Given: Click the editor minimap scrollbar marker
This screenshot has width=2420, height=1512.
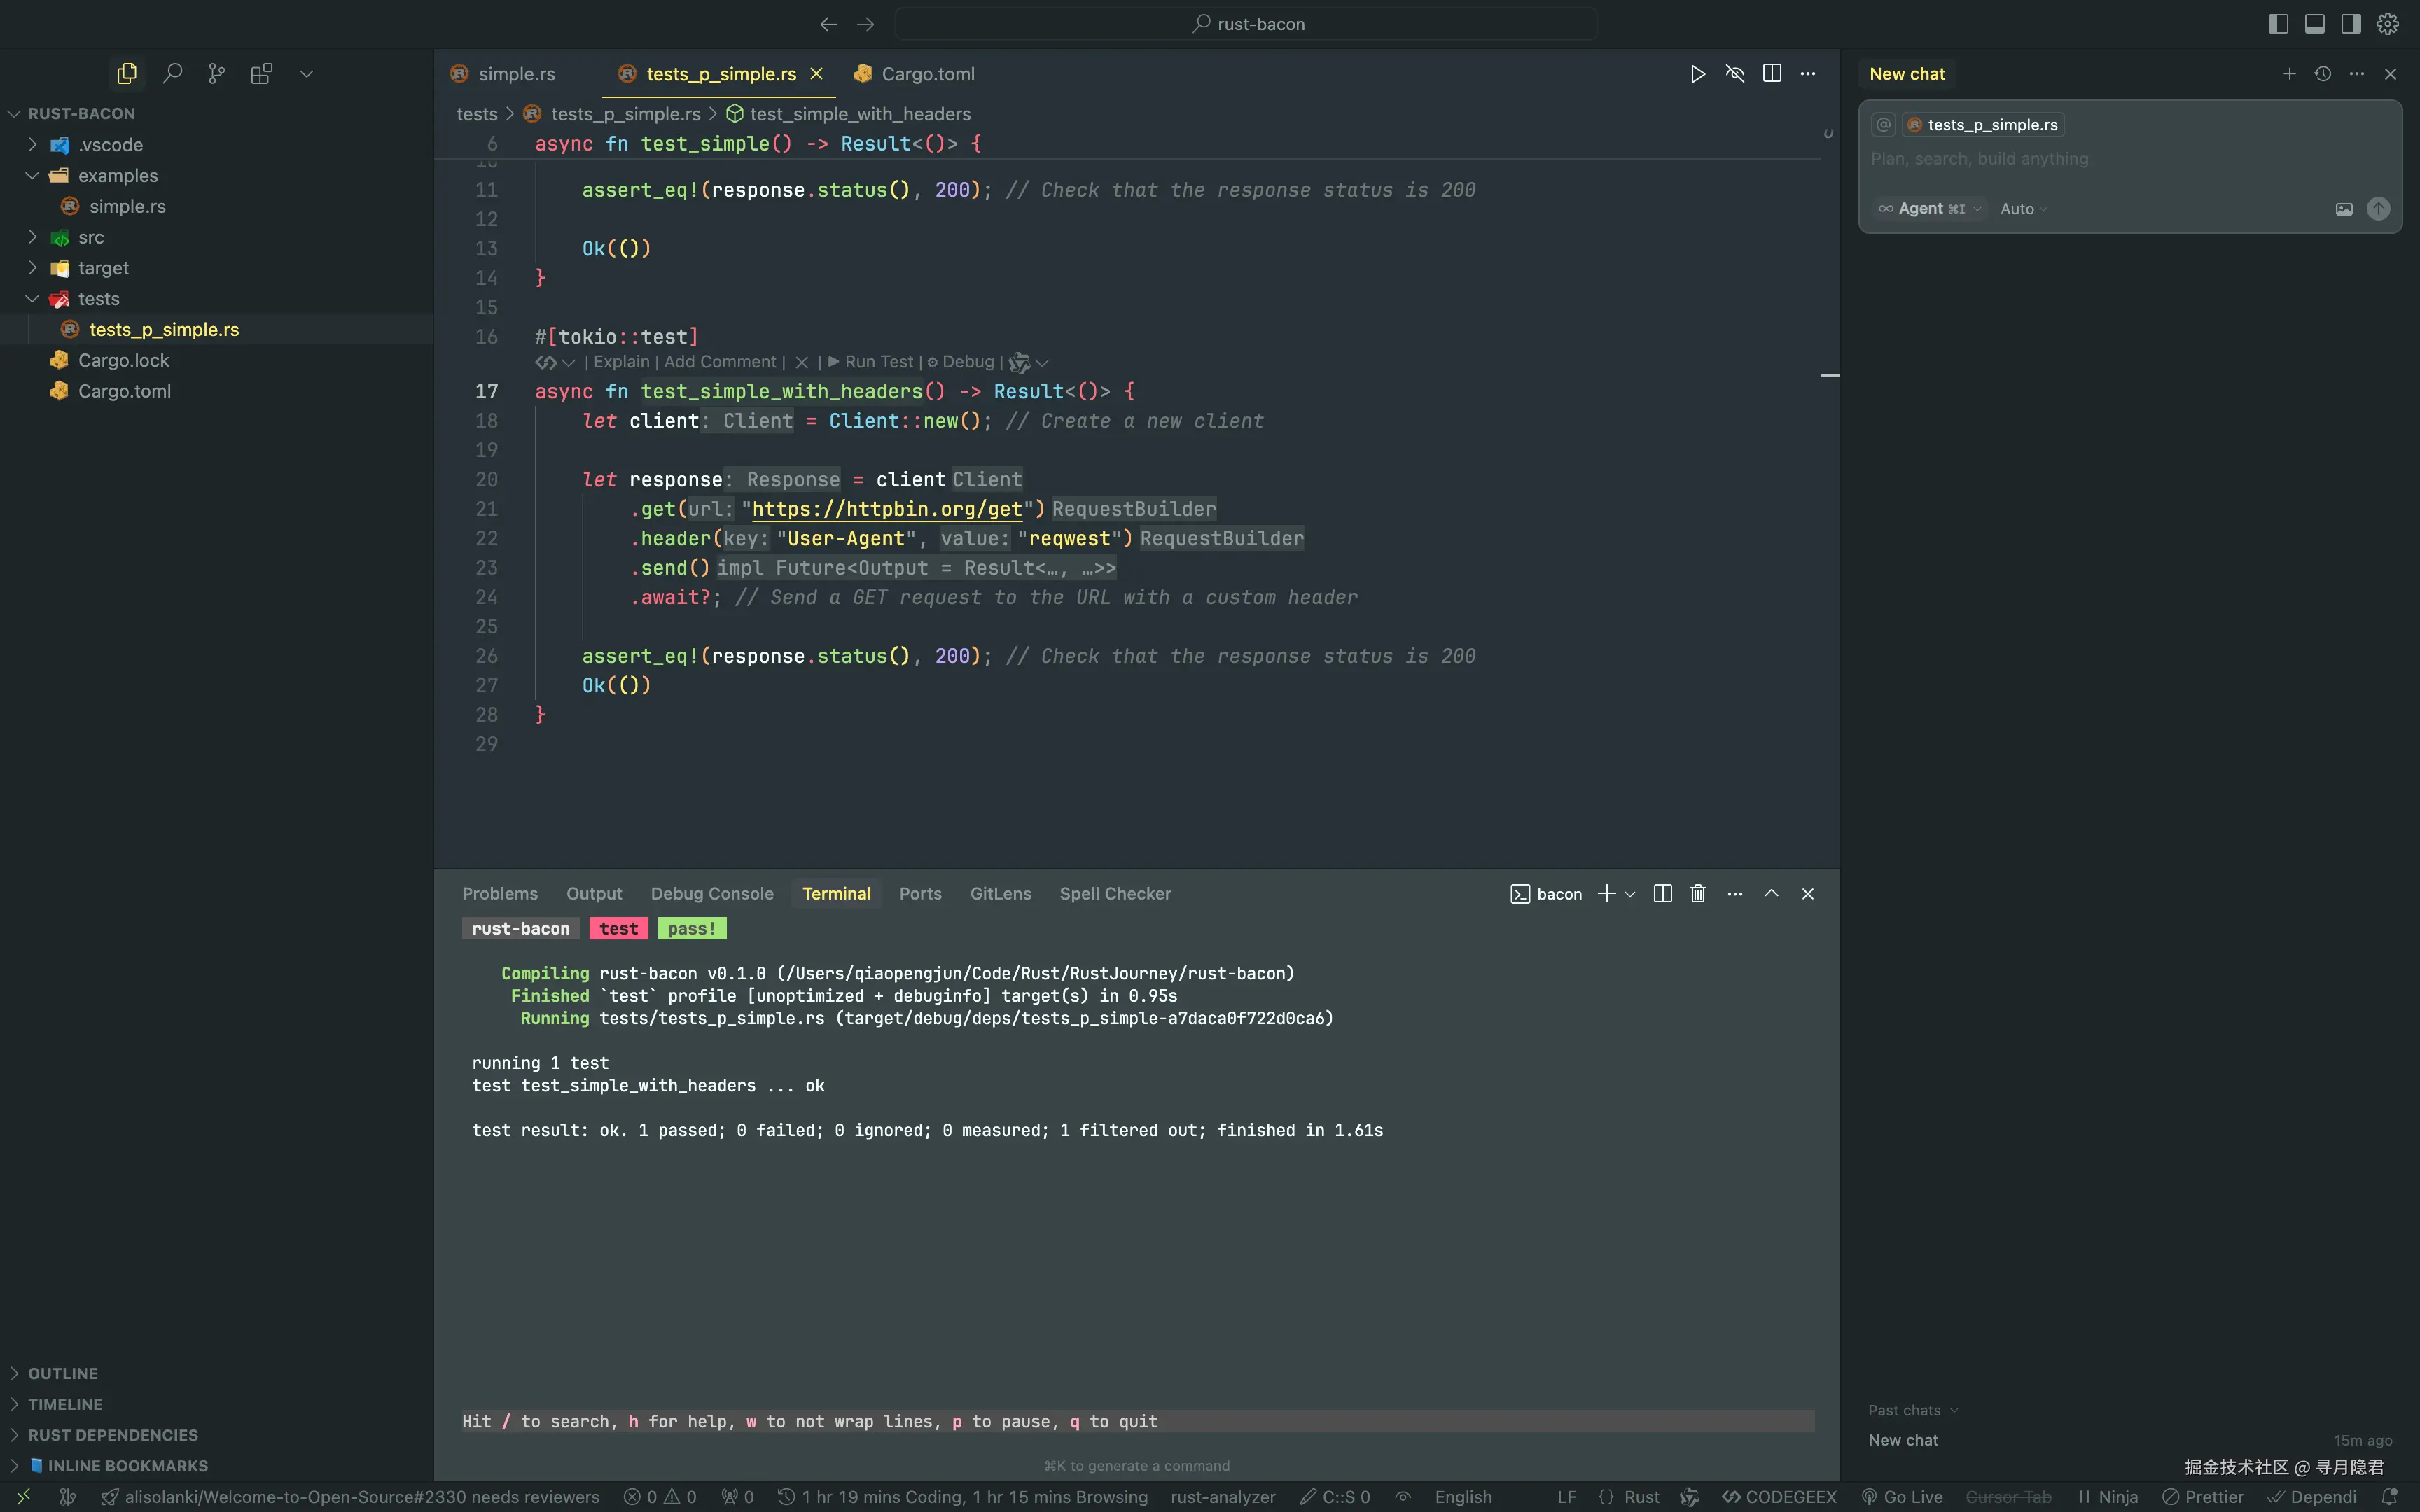Looking at the screenshot, I should pos(1829,375).
